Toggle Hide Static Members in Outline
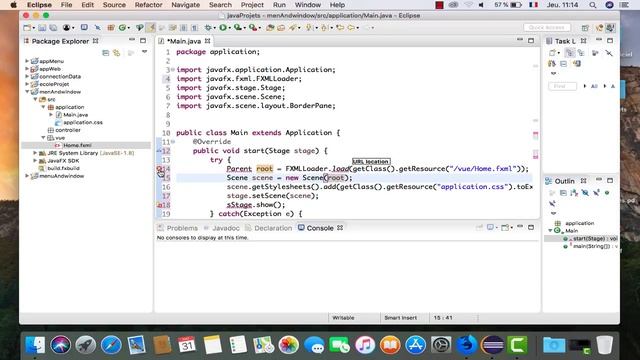 [x=596, y=193]
